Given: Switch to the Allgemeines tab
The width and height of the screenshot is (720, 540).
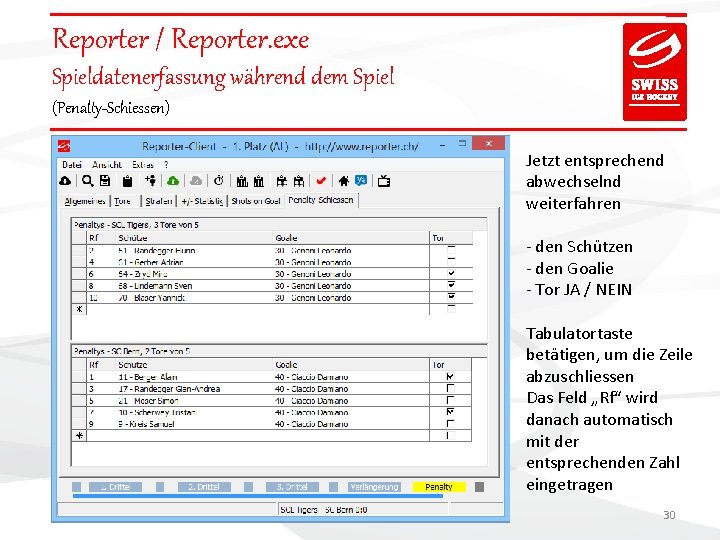Looking at the screenshot, I should (x=85, y=201).
